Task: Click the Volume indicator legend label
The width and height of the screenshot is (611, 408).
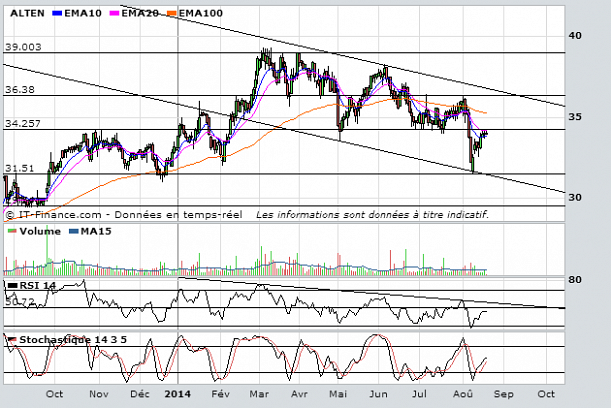Action: (x=40, y=231)
